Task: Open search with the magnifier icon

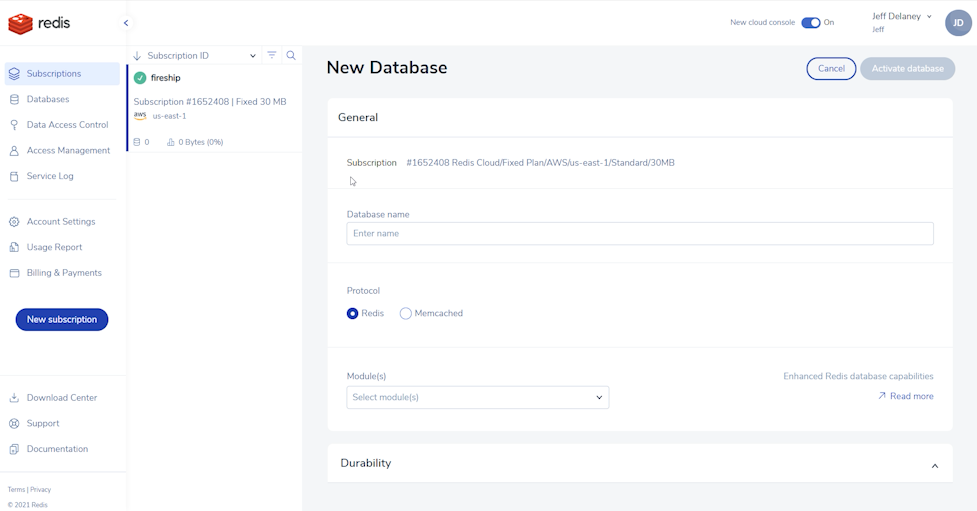Action: 291,56
